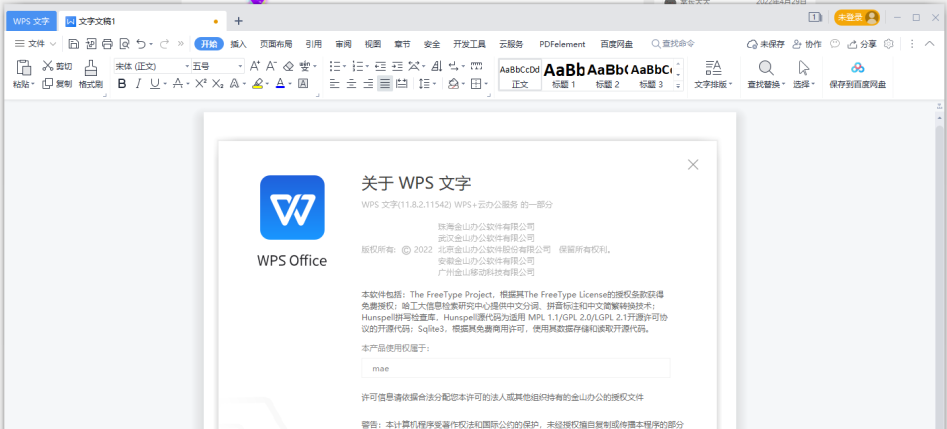Click the Print icon in quick toolbar
This screenshot has height=429, width=947.
[x=108, y=44]
